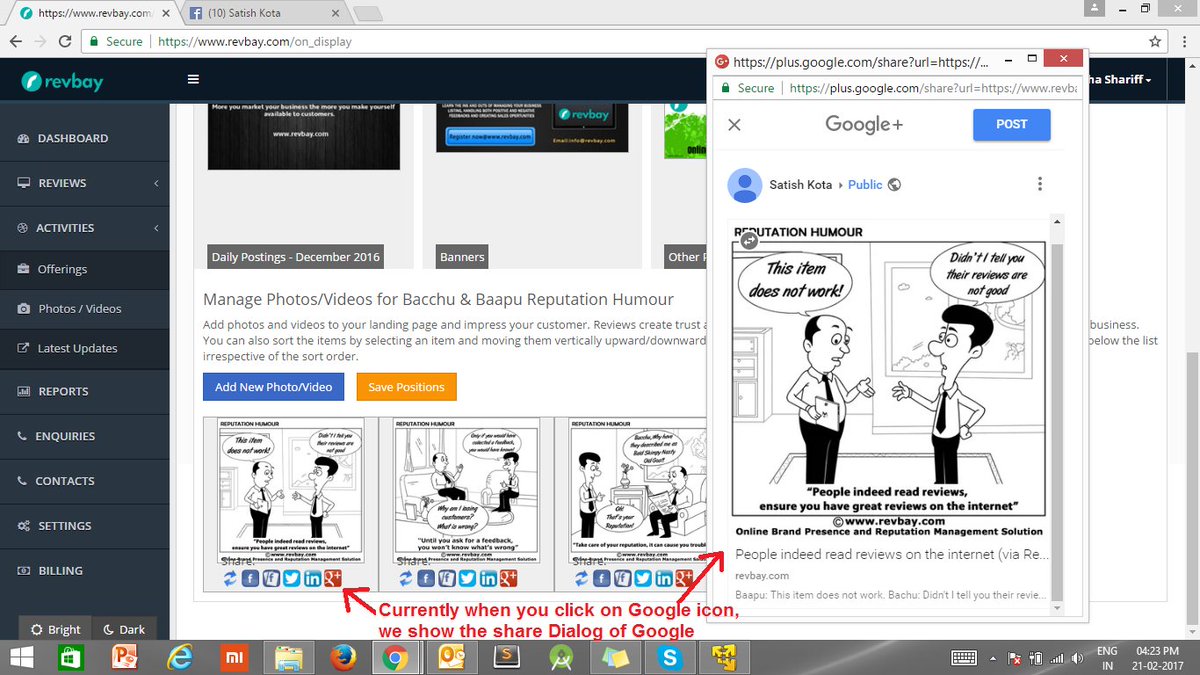Share 'Why am I losing customers' cartoon on Facebook

[425, 578]
